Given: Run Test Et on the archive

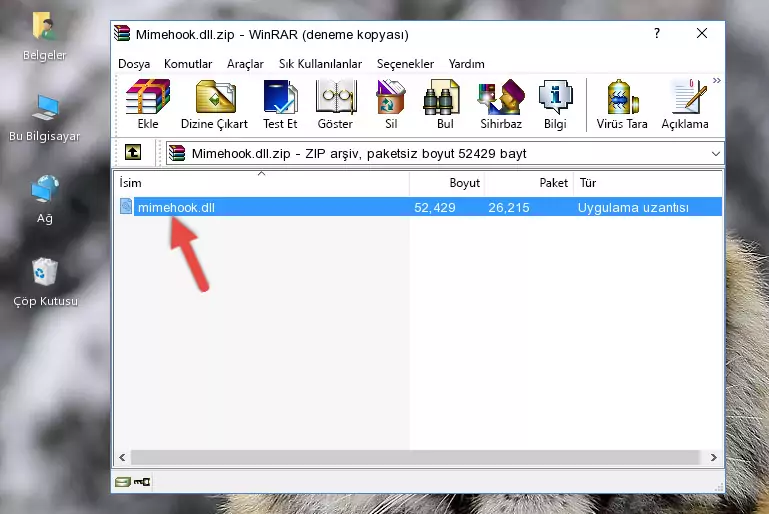Looking at the screenshot, I should 280,104.
